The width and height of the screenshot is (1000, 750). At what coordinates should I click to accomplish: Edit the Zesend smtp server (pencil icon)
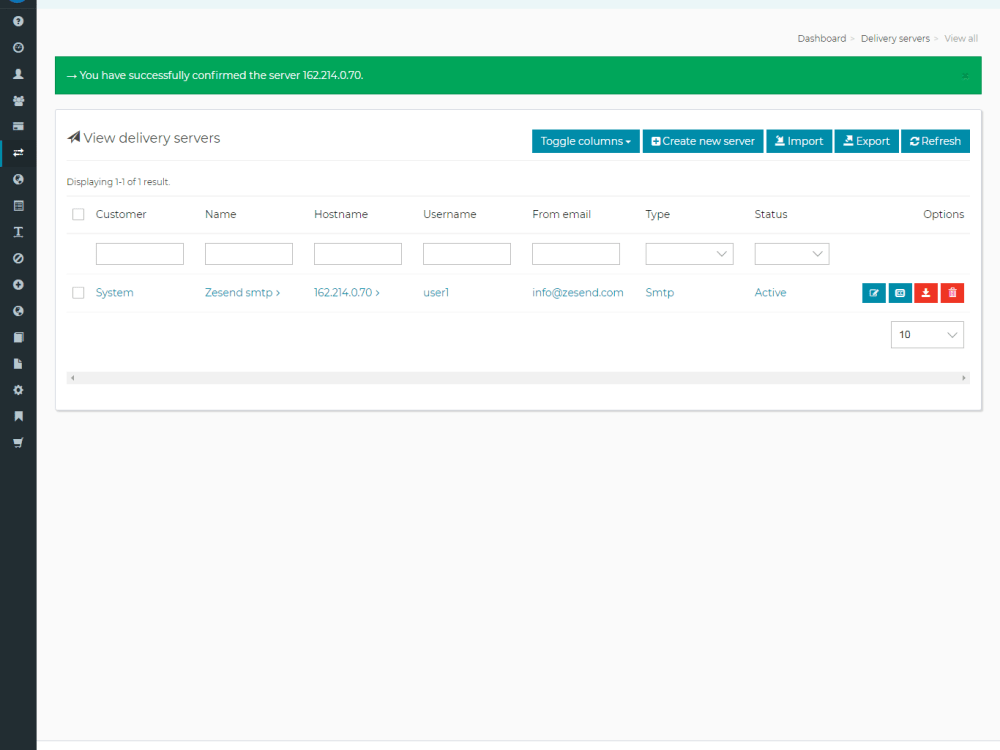tap(874, 293)
